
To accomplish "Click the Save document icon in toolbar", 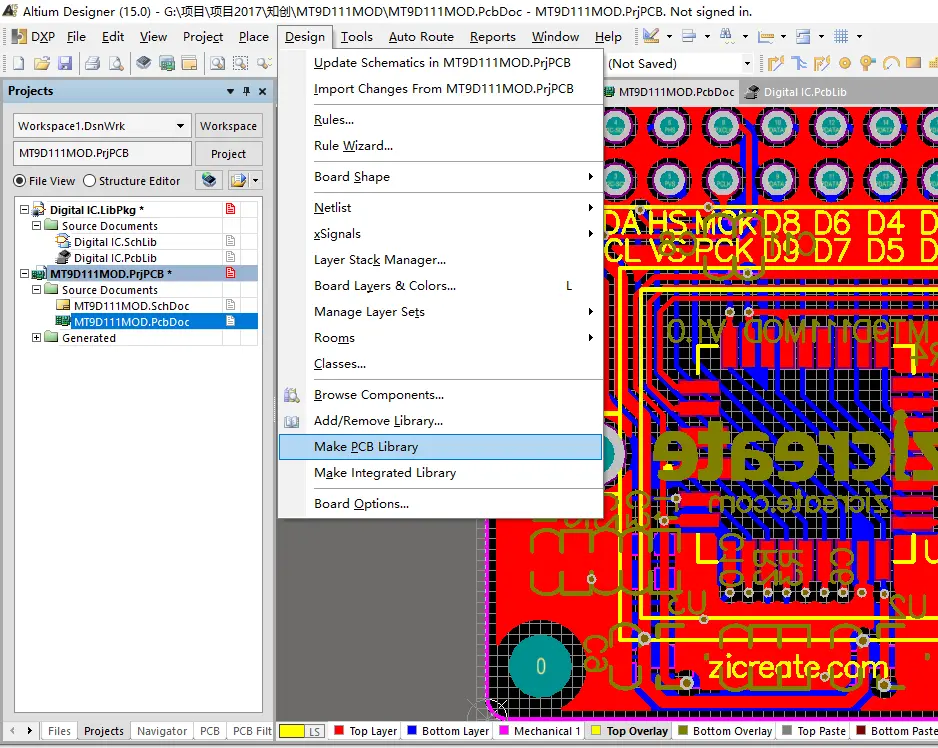I will coord(65,63).
